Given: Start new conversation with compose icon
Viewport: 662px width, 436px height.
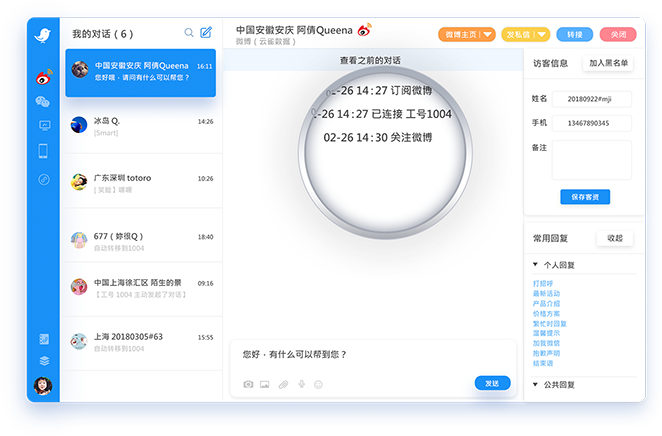Looking at the screenshot, I should click(206, 33).
